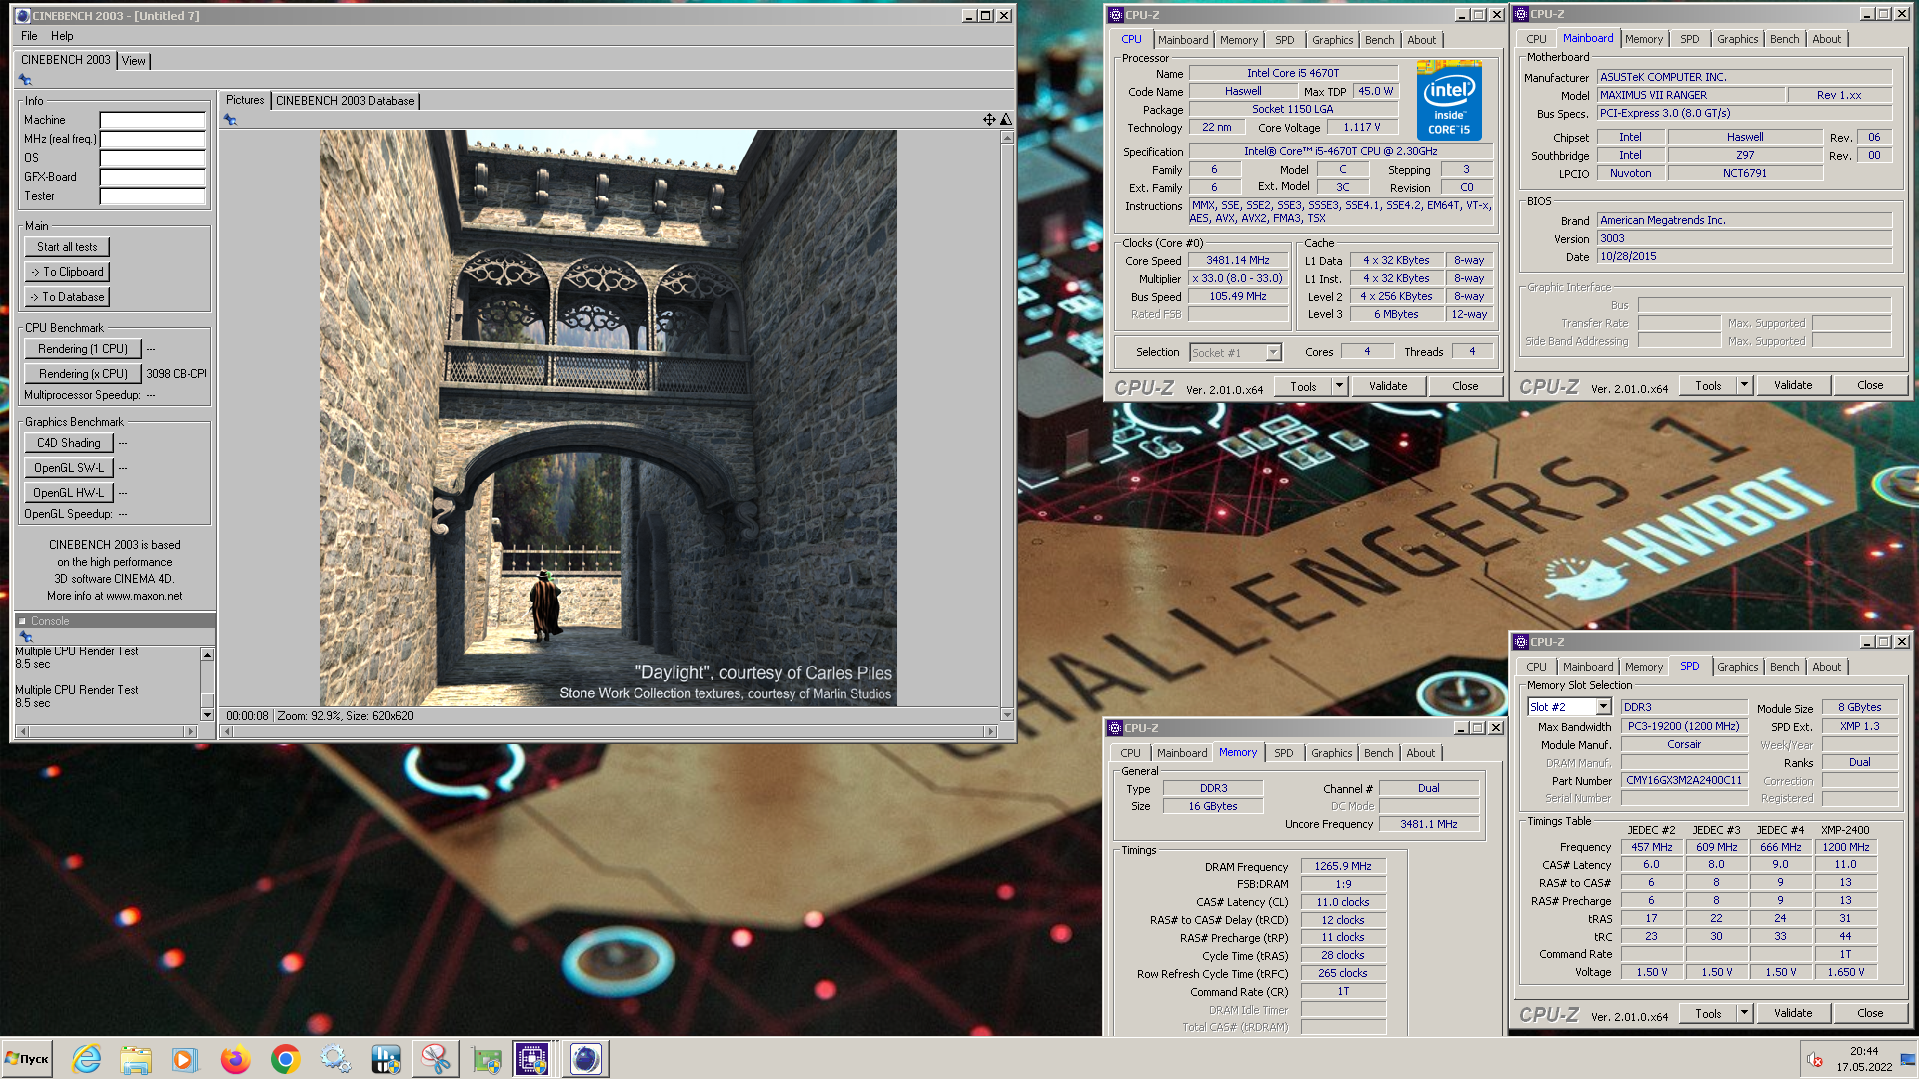The image size is (1919, 1079).
Task: Open Firefox from the taskbar
Action: 235,1059
